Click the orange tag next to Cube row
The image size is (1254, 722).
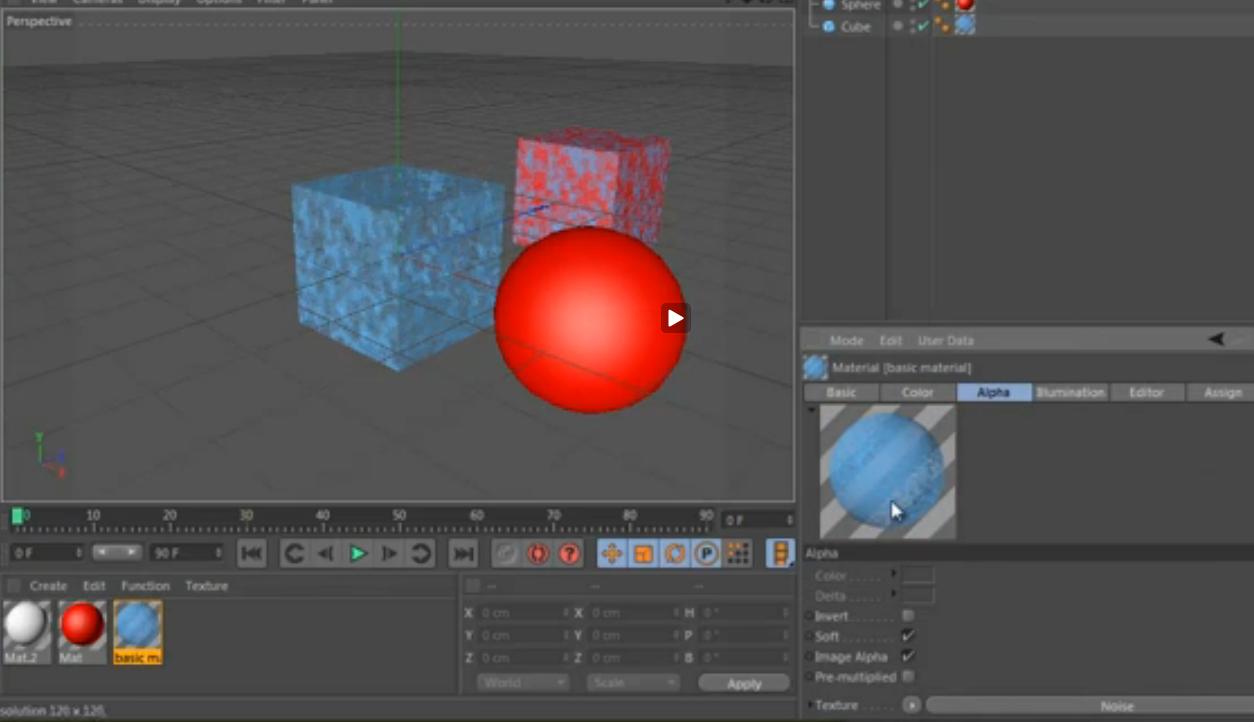point(943,26)
